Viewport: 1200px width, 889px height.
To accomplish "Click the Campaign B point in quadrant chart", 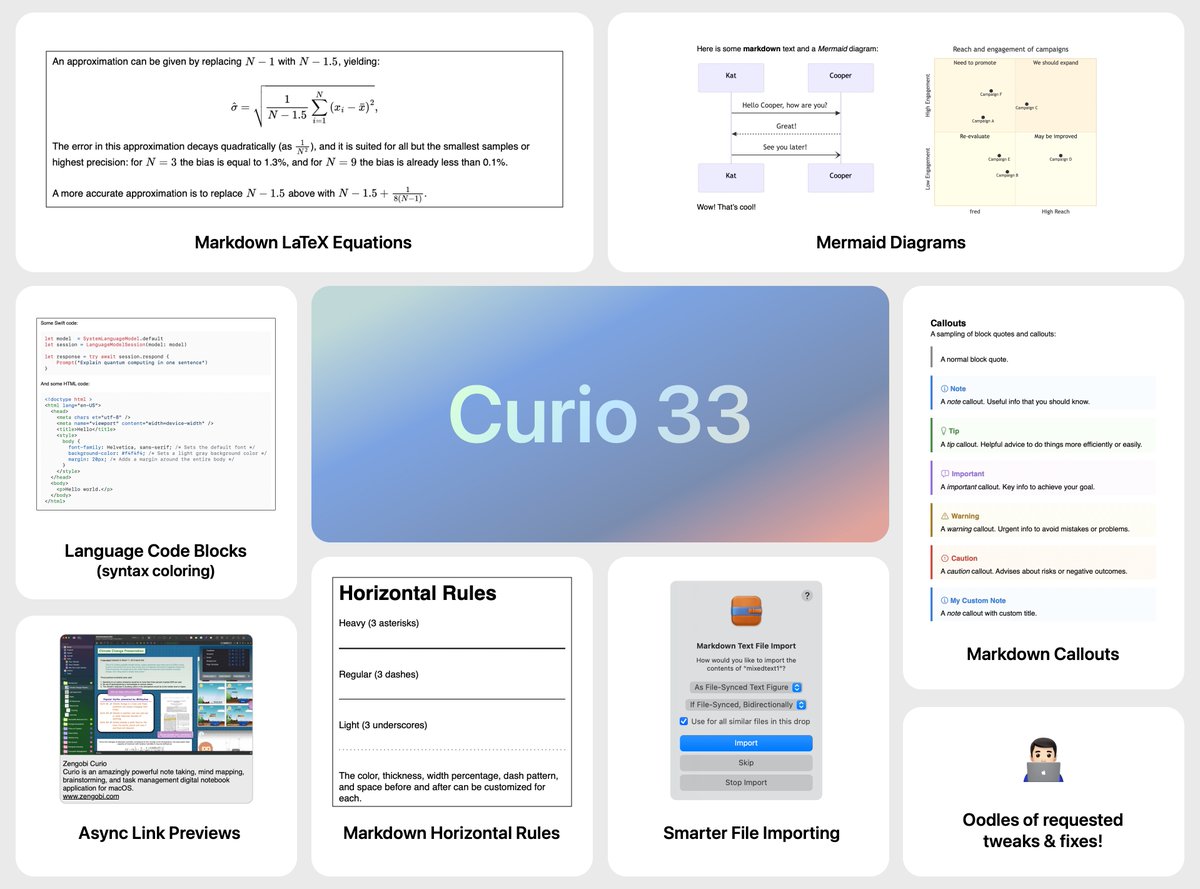I will [1006, 171].
